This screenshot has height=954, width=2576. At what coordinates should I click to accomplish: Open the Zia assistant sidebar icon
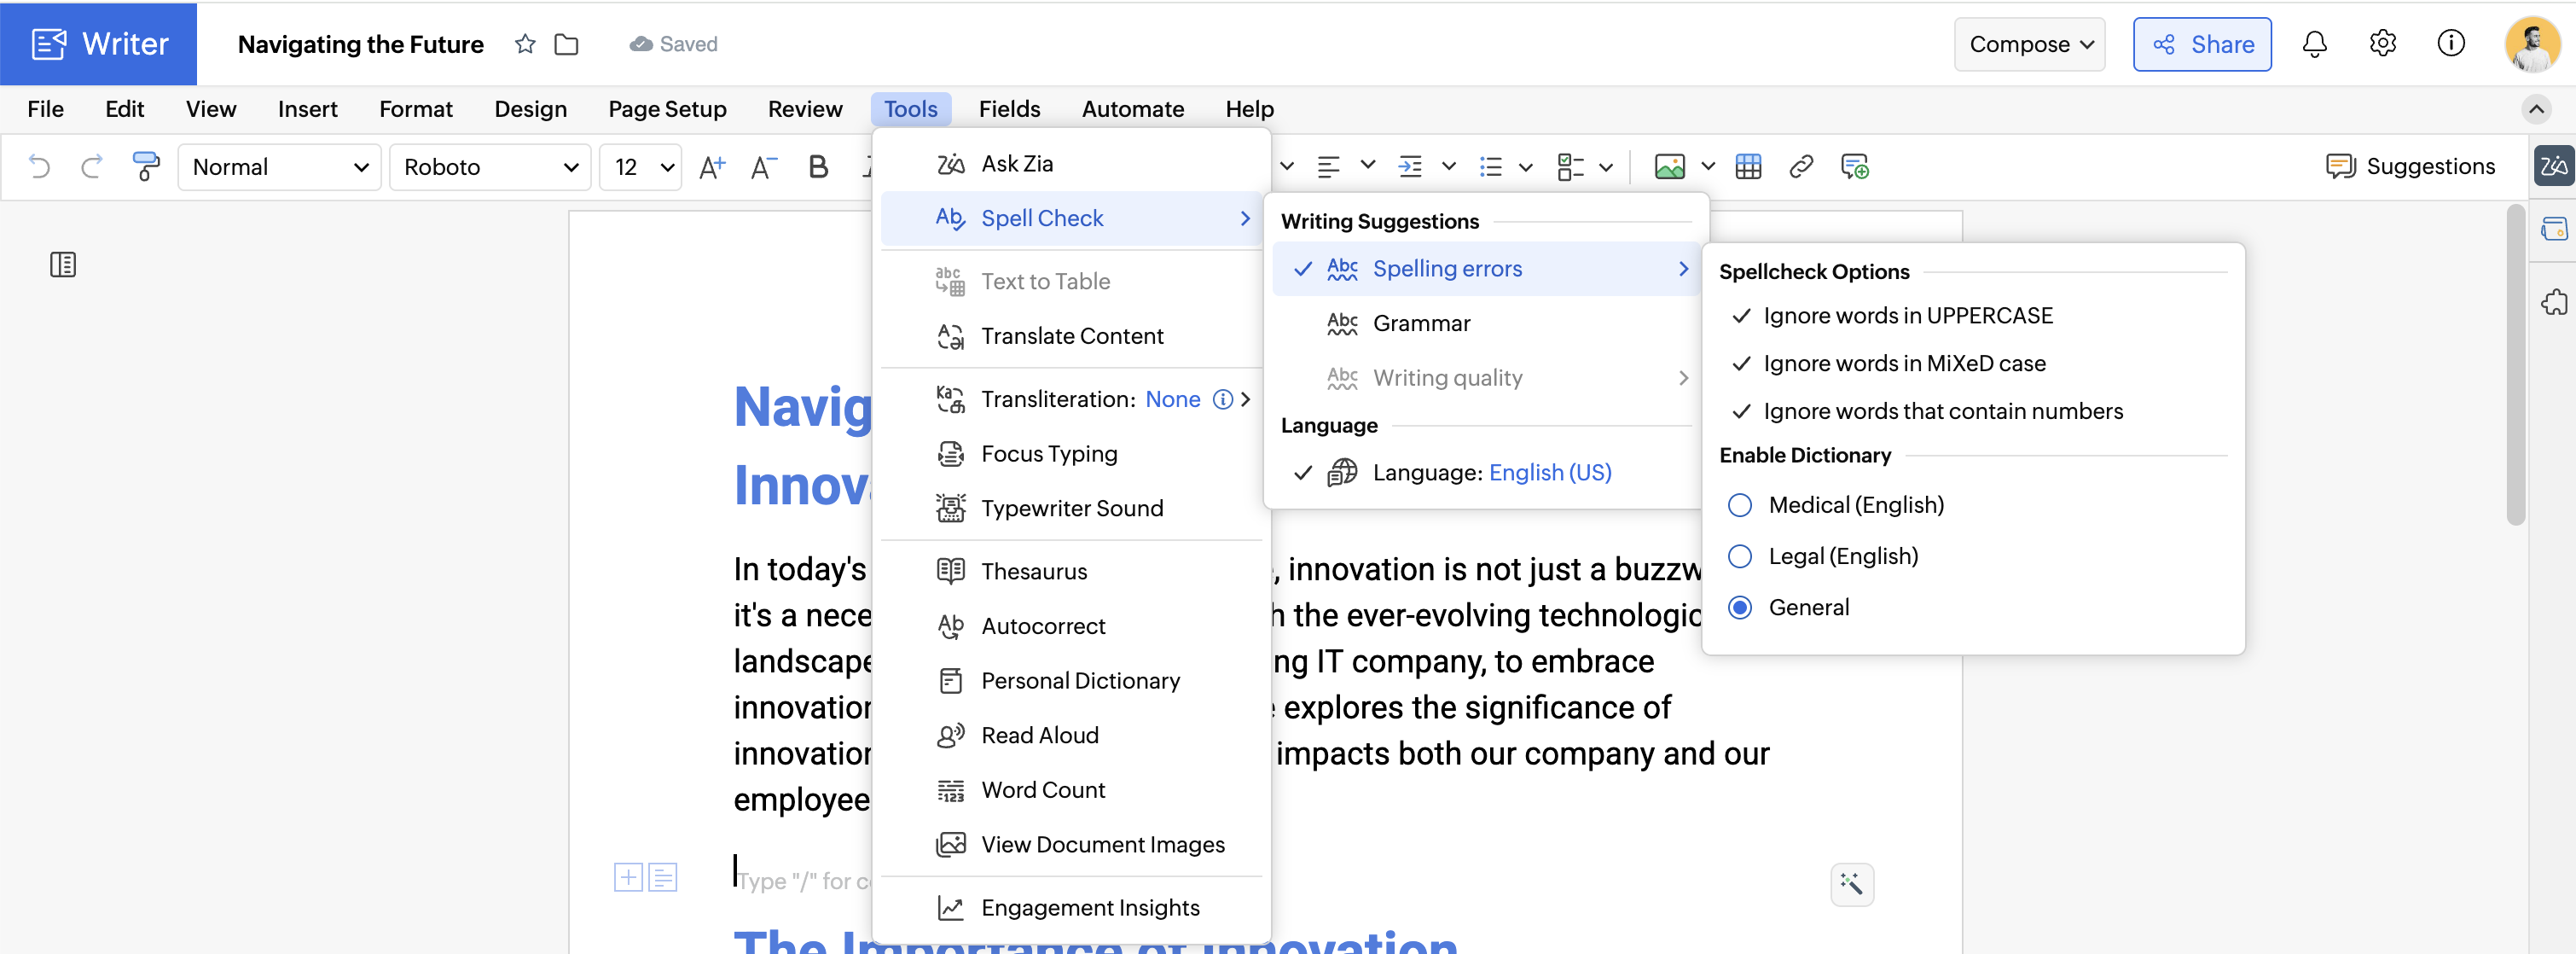tap(2553, 166)
